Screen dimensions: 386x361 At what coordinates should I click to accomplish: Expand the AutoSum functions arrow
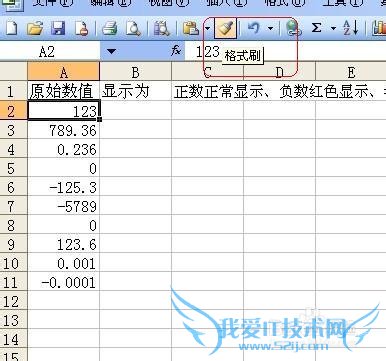click(x=333, y=28)
